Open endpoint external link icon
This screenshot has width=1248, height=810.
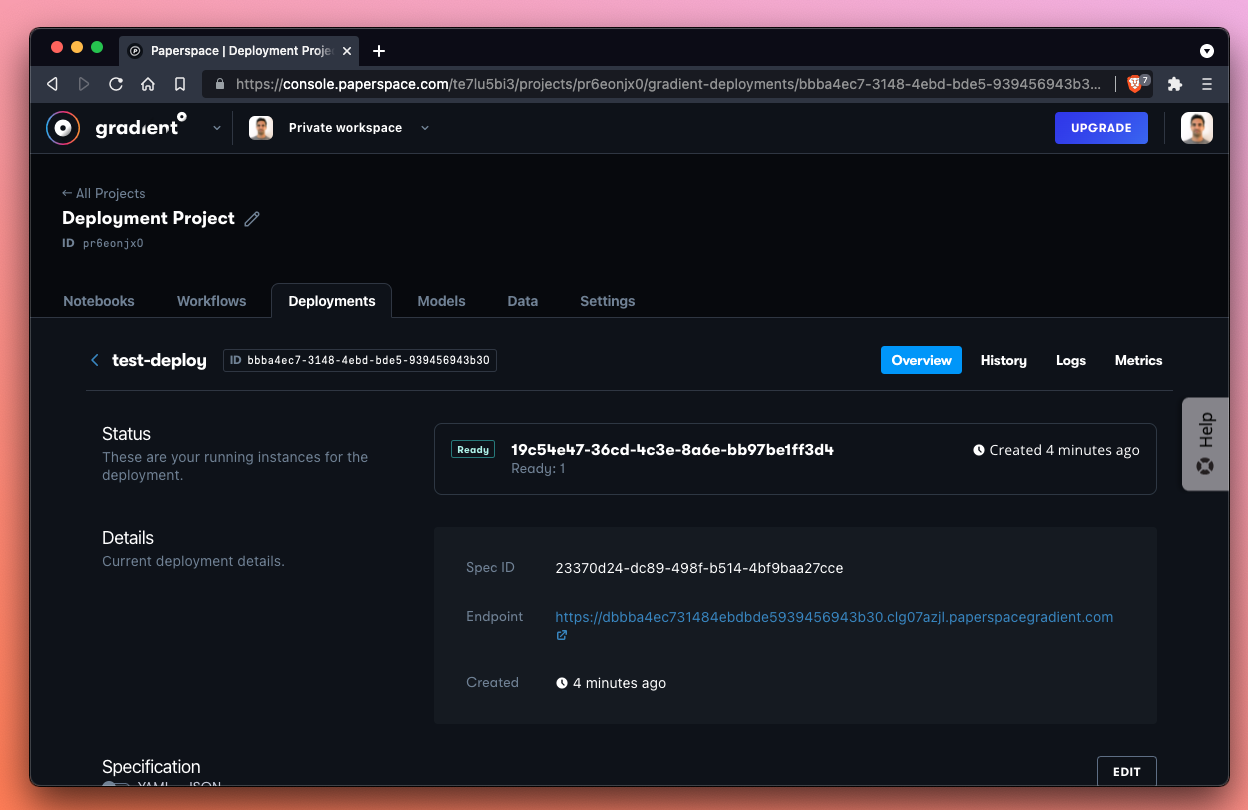(x=562, y=635)
